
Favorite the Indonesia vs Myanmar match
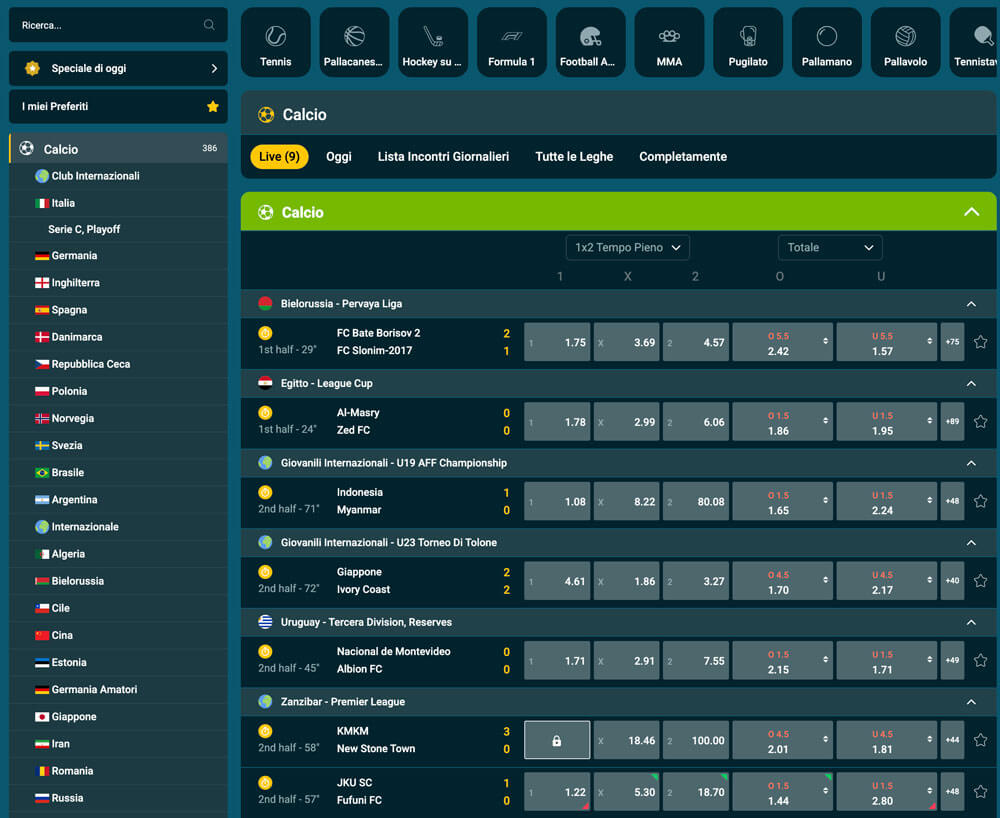980,501
